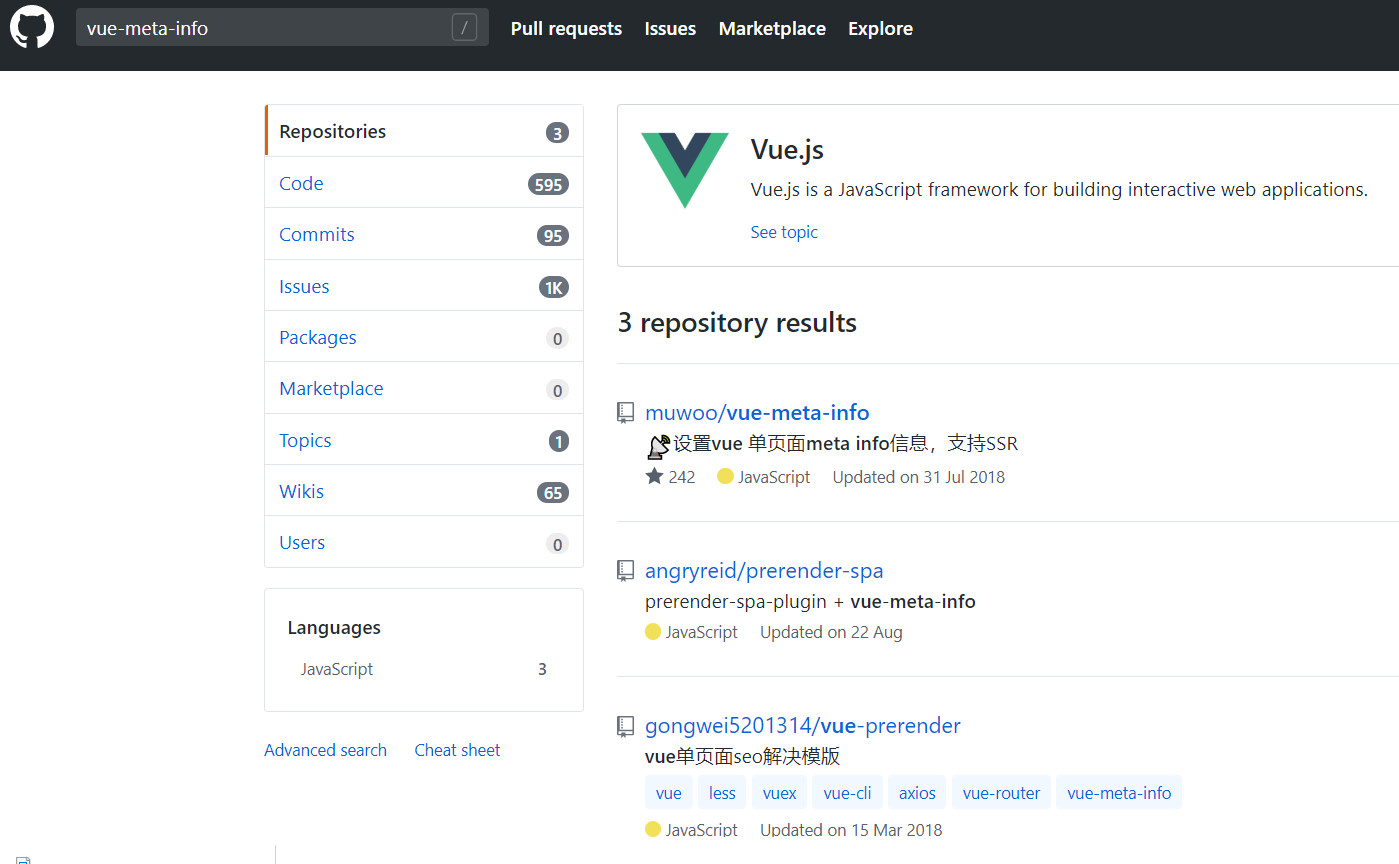
Task: Click '3 repository results' heading
Action: click(x=737, y=322)
